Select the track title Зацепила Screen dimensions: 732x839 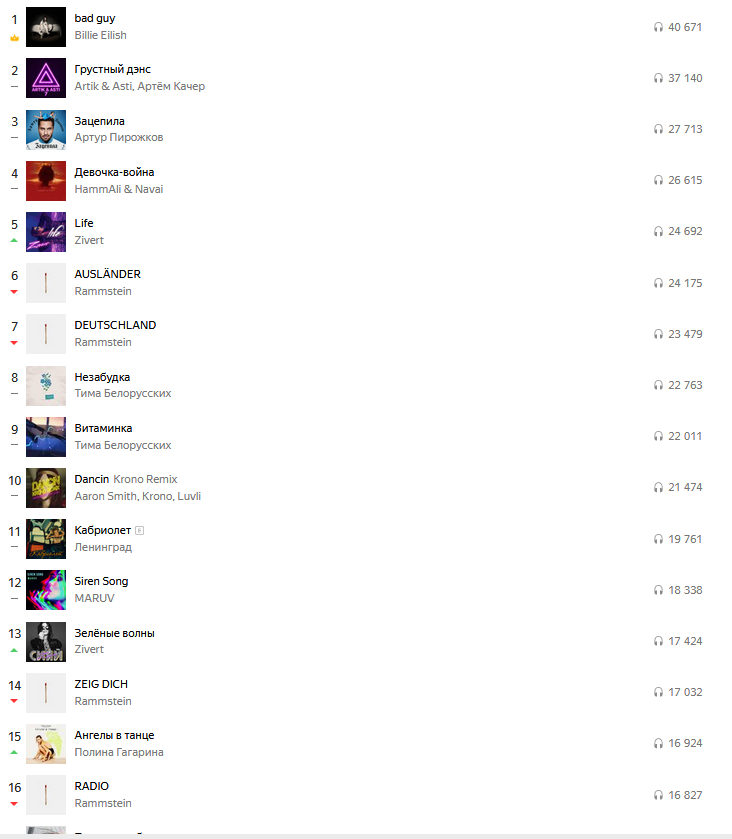(x=100, y=121)
